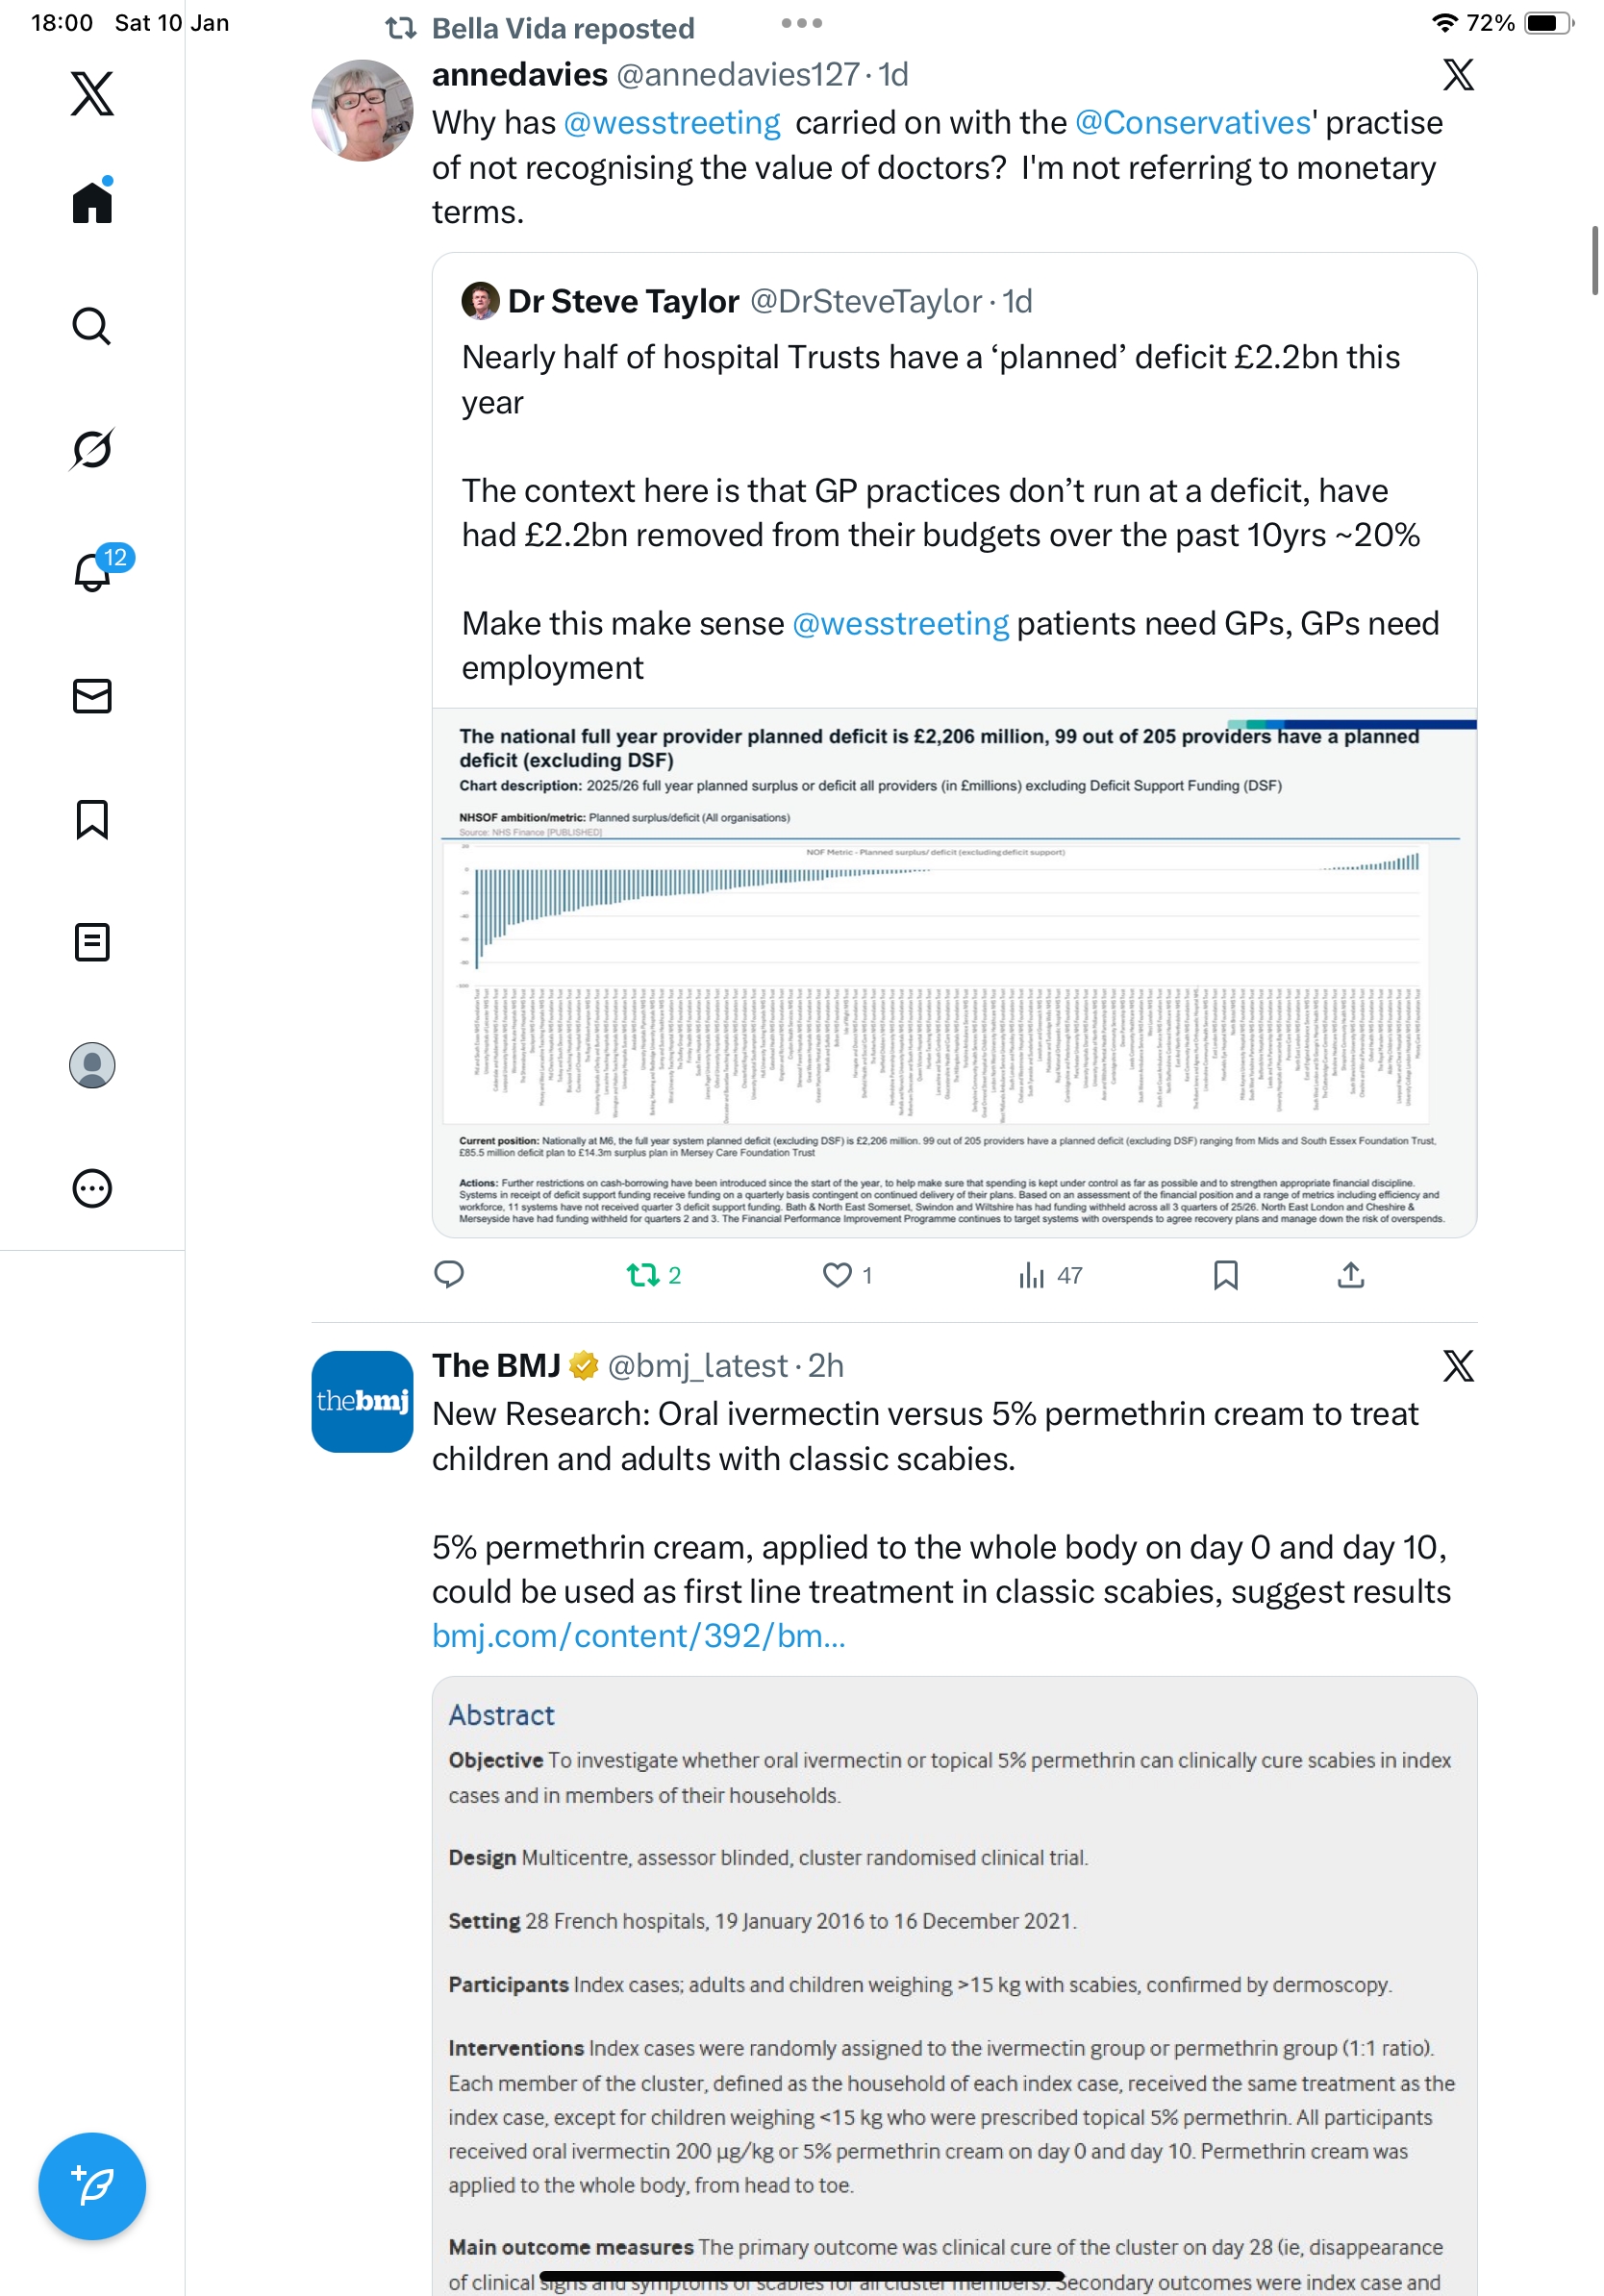The width and height of the screenshot is (1604, 2296).
Task: Bookmark the annedavies post
Action: click(x=1225, y=1275)
